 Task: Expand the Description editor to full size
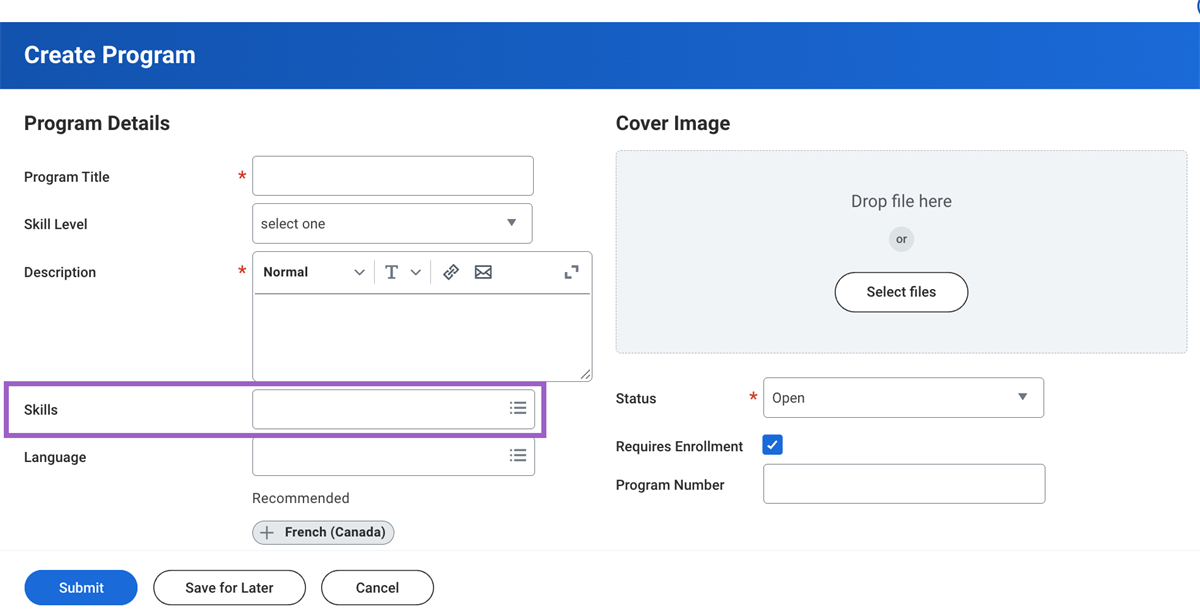point(572,272)
